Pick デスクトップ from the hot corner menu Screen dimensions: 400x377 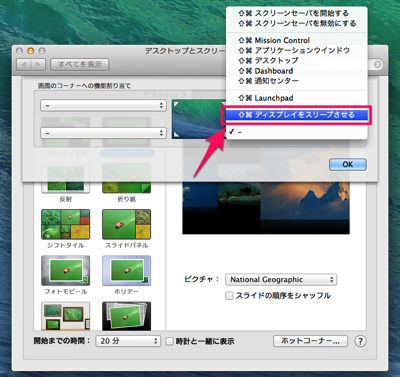click(x=297, y=61)
